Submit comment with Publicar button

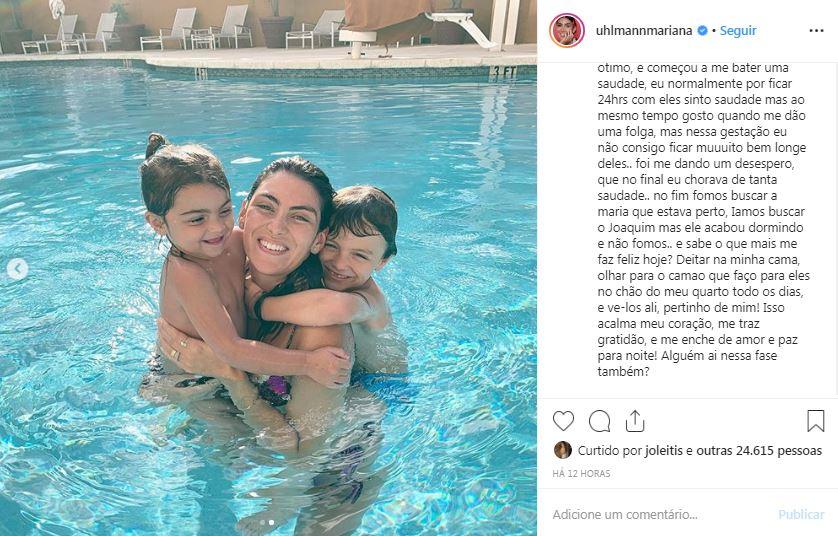click(801, 515)
